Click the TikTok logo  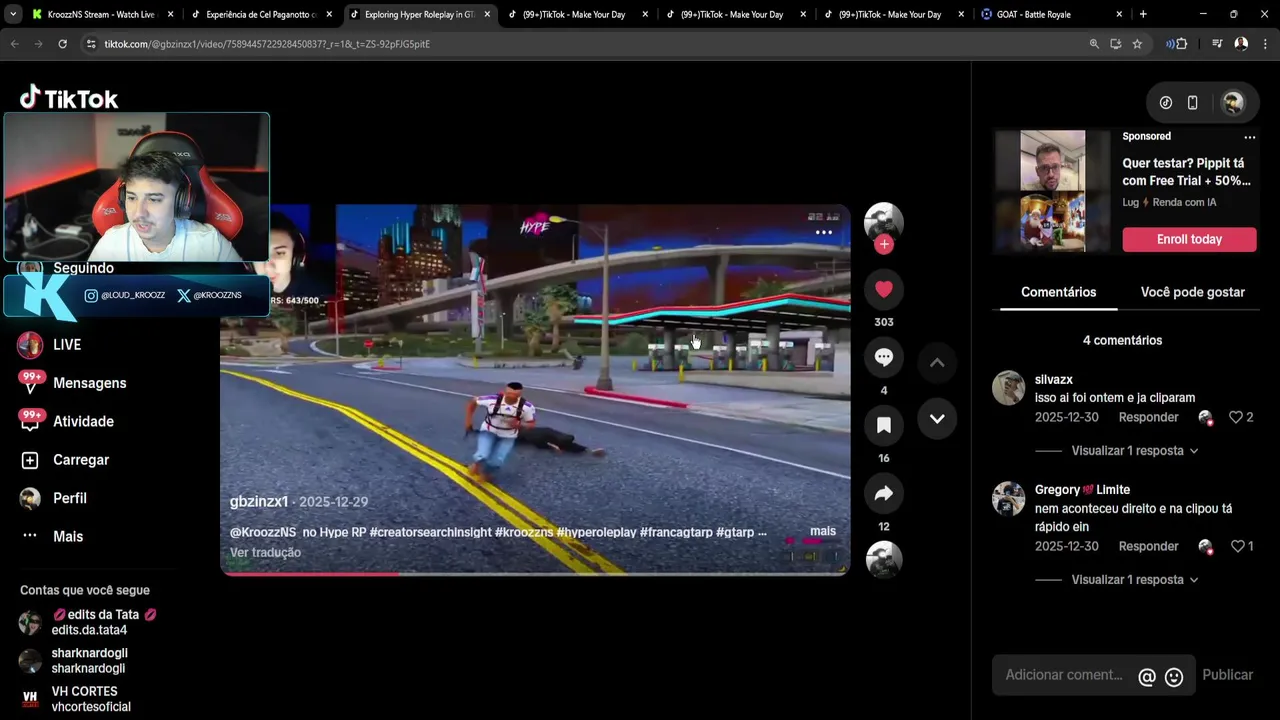pos(69,98)
